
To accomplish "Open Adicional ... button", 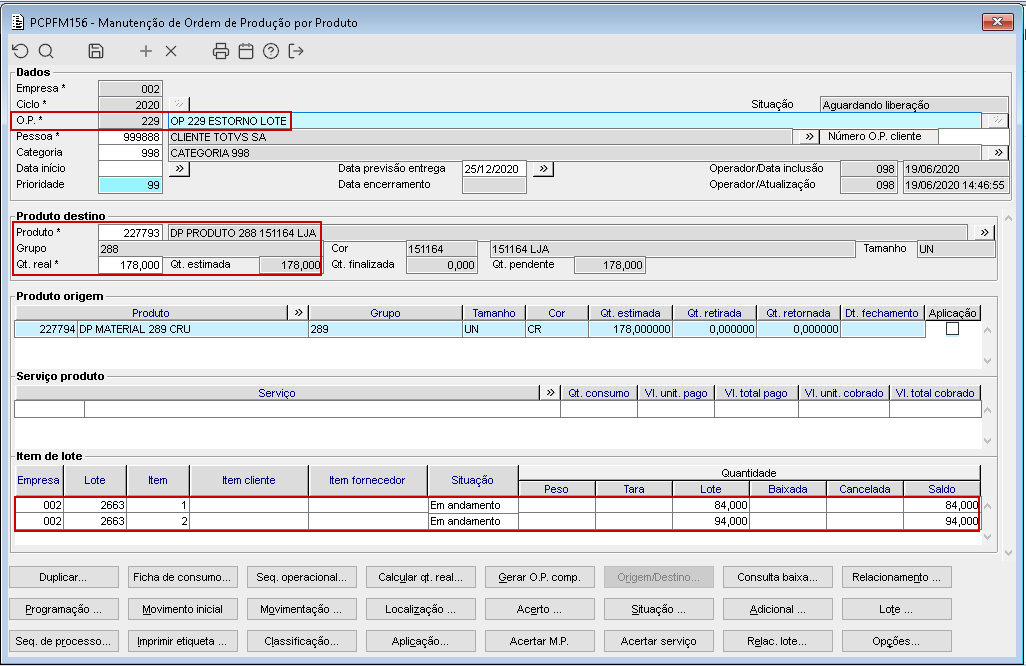I will [777, 609].
